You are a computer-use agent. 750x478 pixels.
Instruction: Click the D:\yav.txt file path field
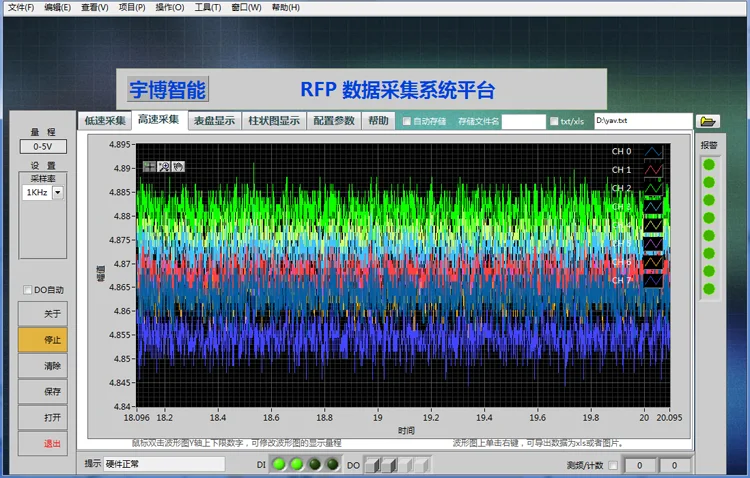[x=643, y=121]
